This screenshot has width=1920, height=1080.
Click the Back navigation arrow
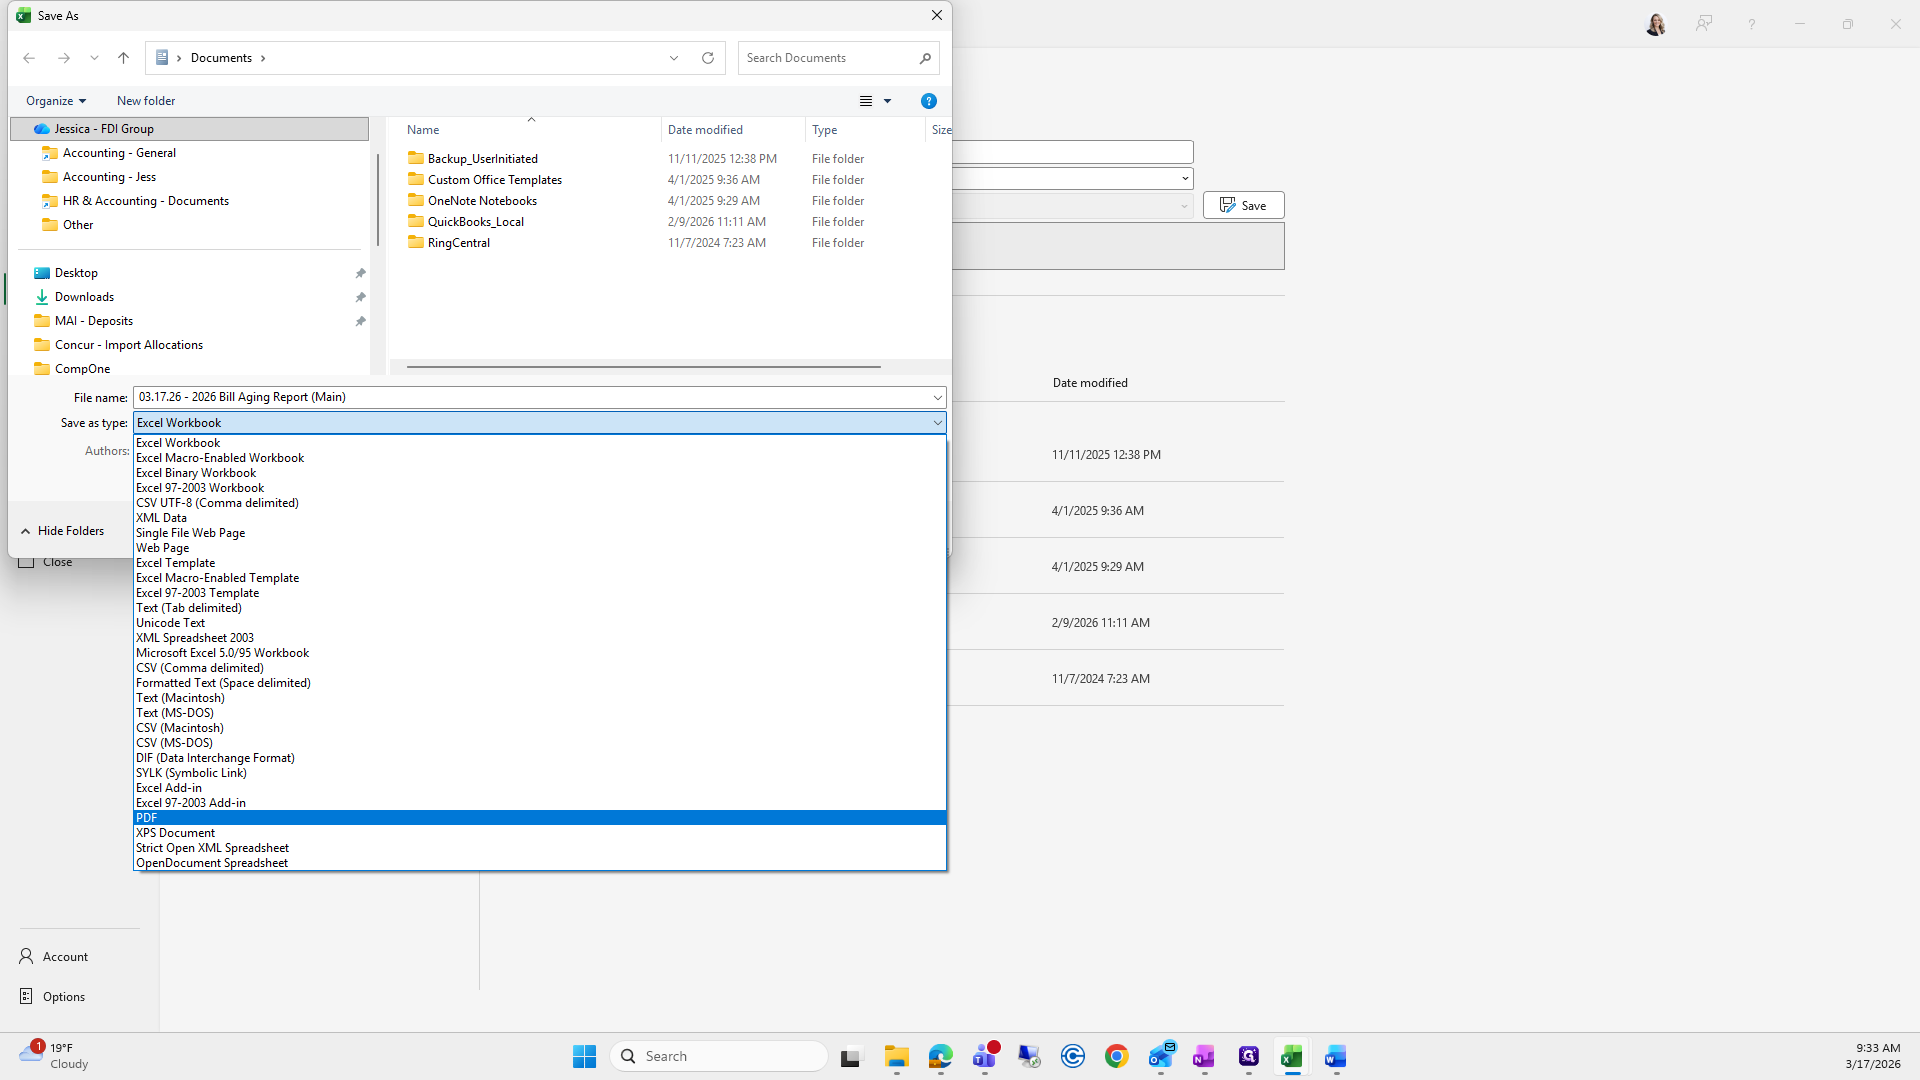pyautogui.click(x=29, y=58)
